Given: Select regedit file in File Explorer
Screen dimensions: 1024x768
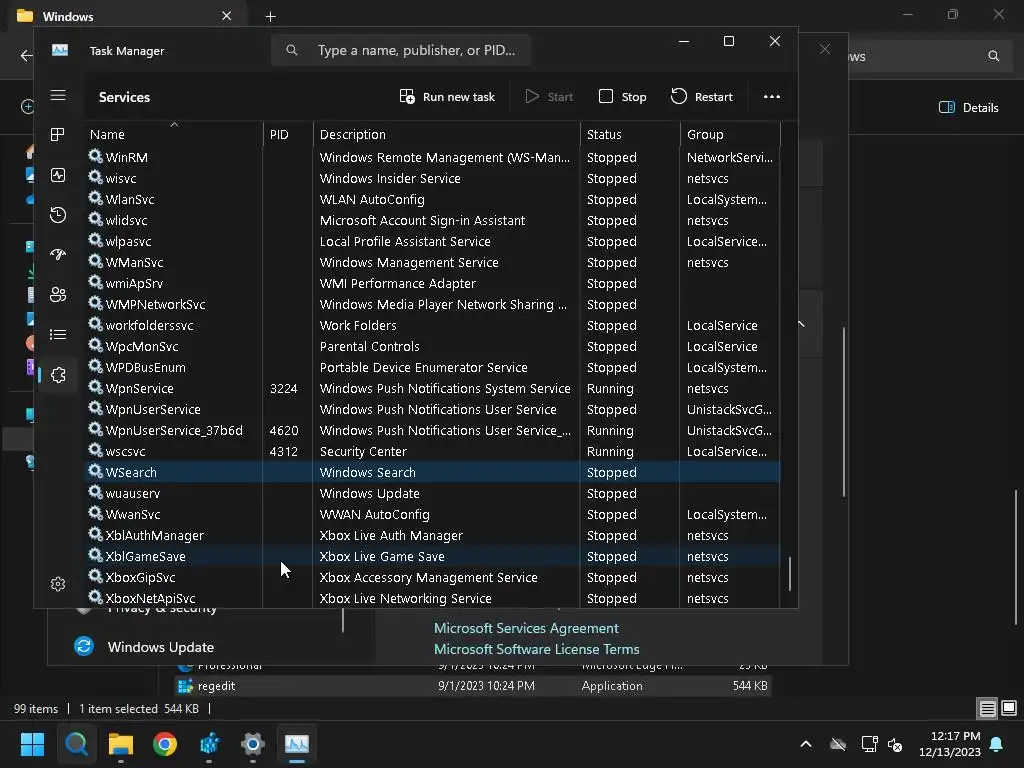Looking at the screenshot, I should (x=473, y=686).
